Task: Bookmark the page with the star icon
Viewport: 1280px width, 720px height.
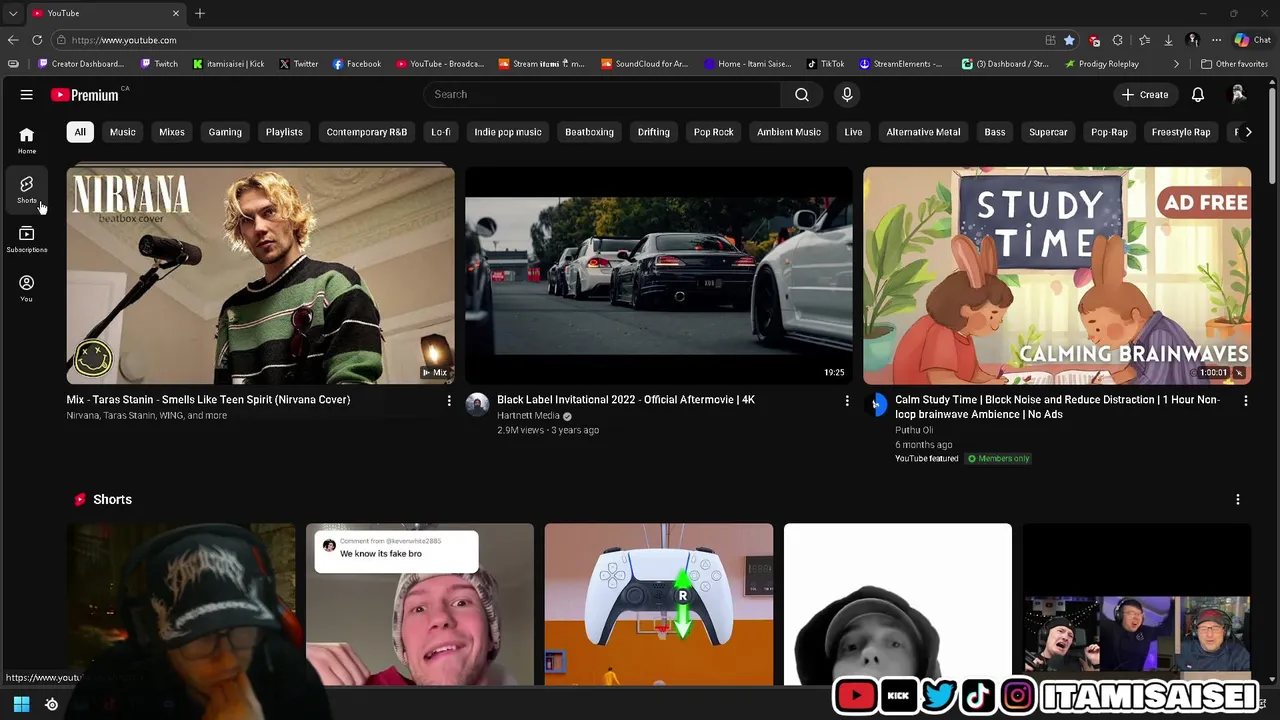Action: pyautogui.click(x=1069, y=40)
